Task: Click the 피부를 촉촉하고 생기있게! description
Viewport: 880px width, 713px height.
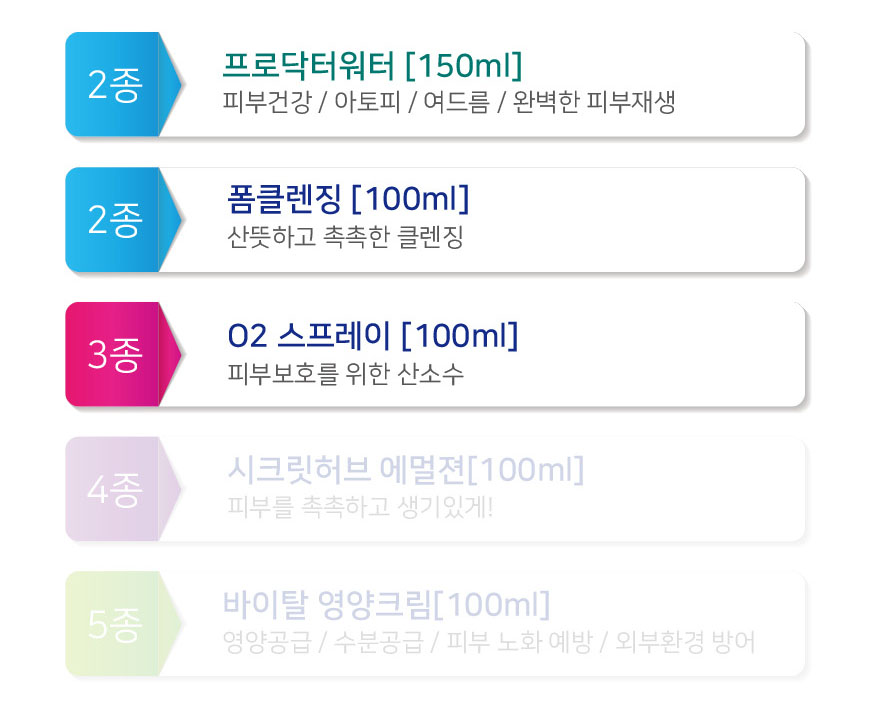Action: tap(360, 507)
